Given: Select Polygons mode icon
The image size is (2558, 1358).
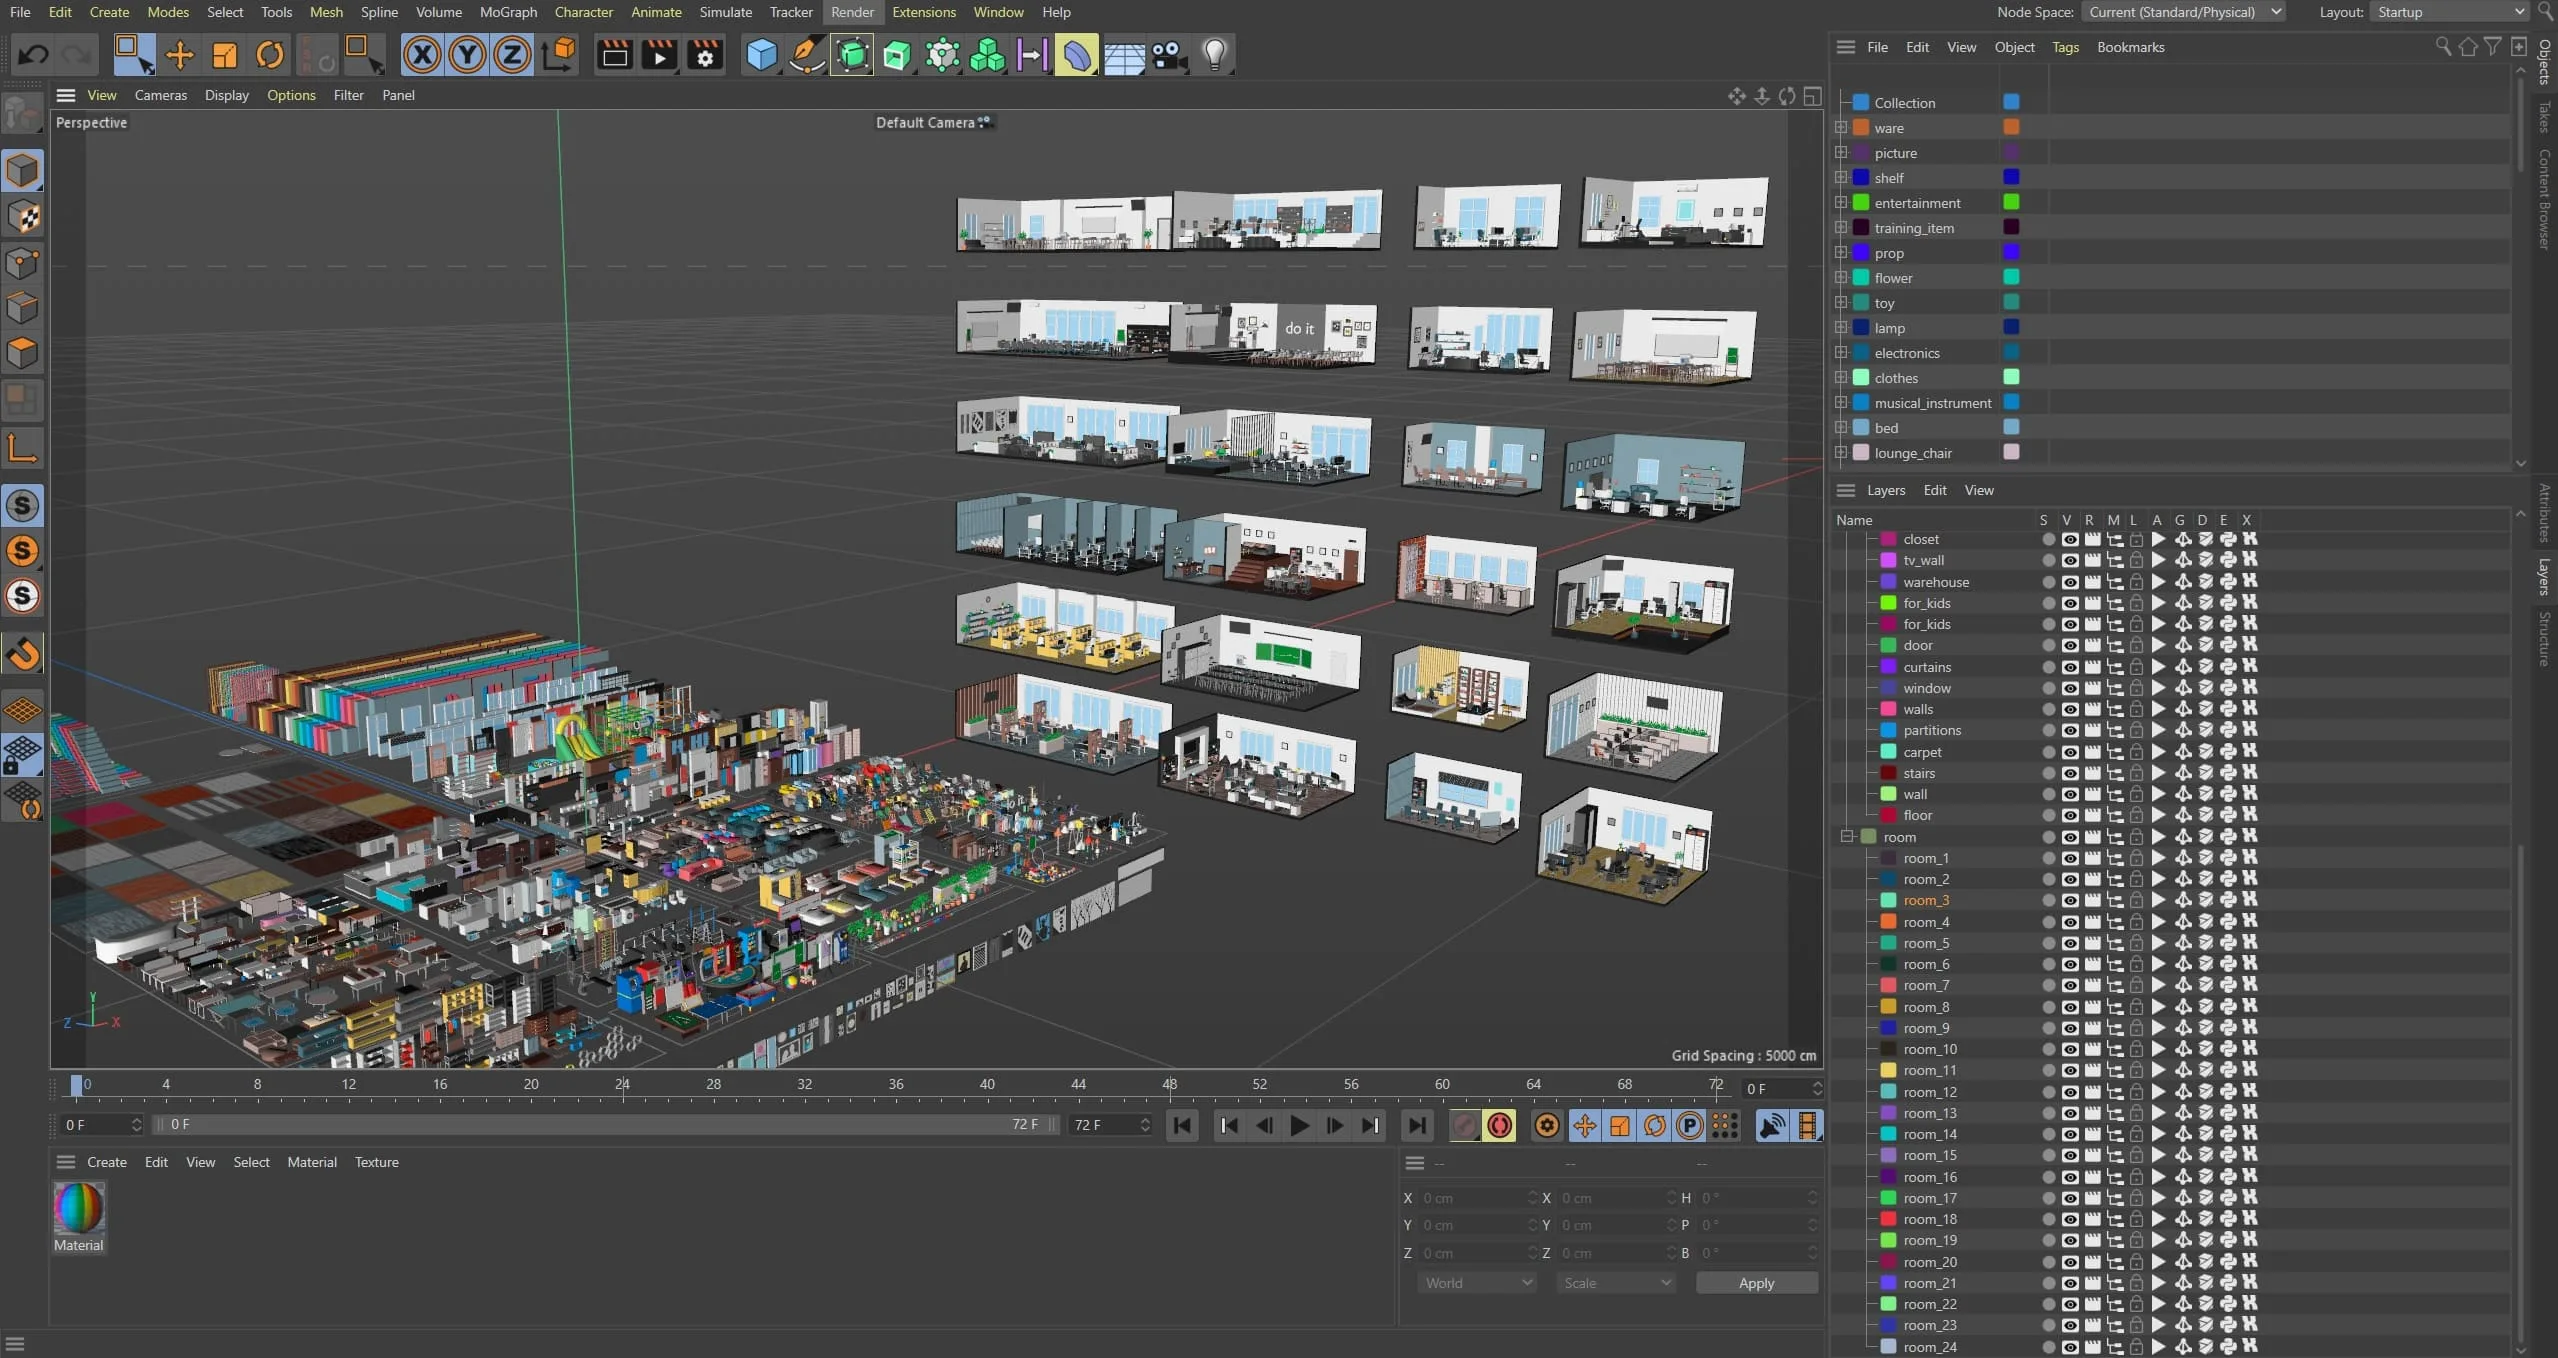Looking at the screenshot, I should click(x=22, y=353).
